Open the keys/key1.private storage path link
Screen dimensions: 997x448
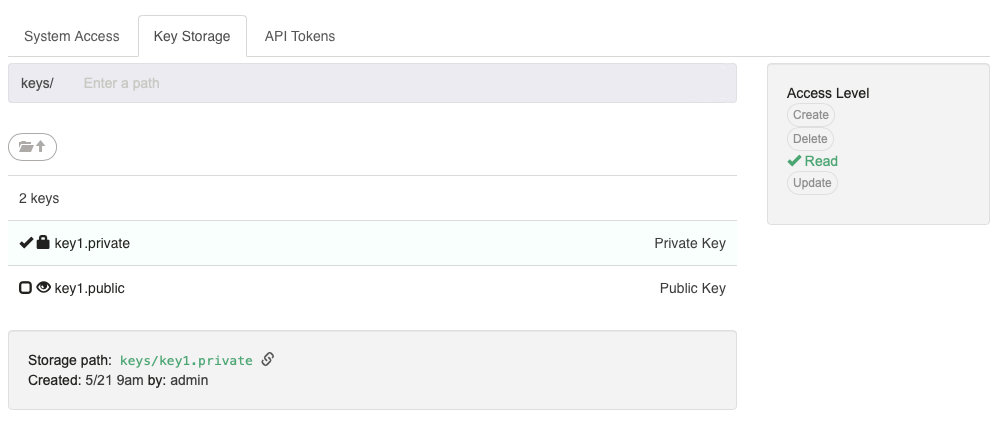click(x=186, y=361)
